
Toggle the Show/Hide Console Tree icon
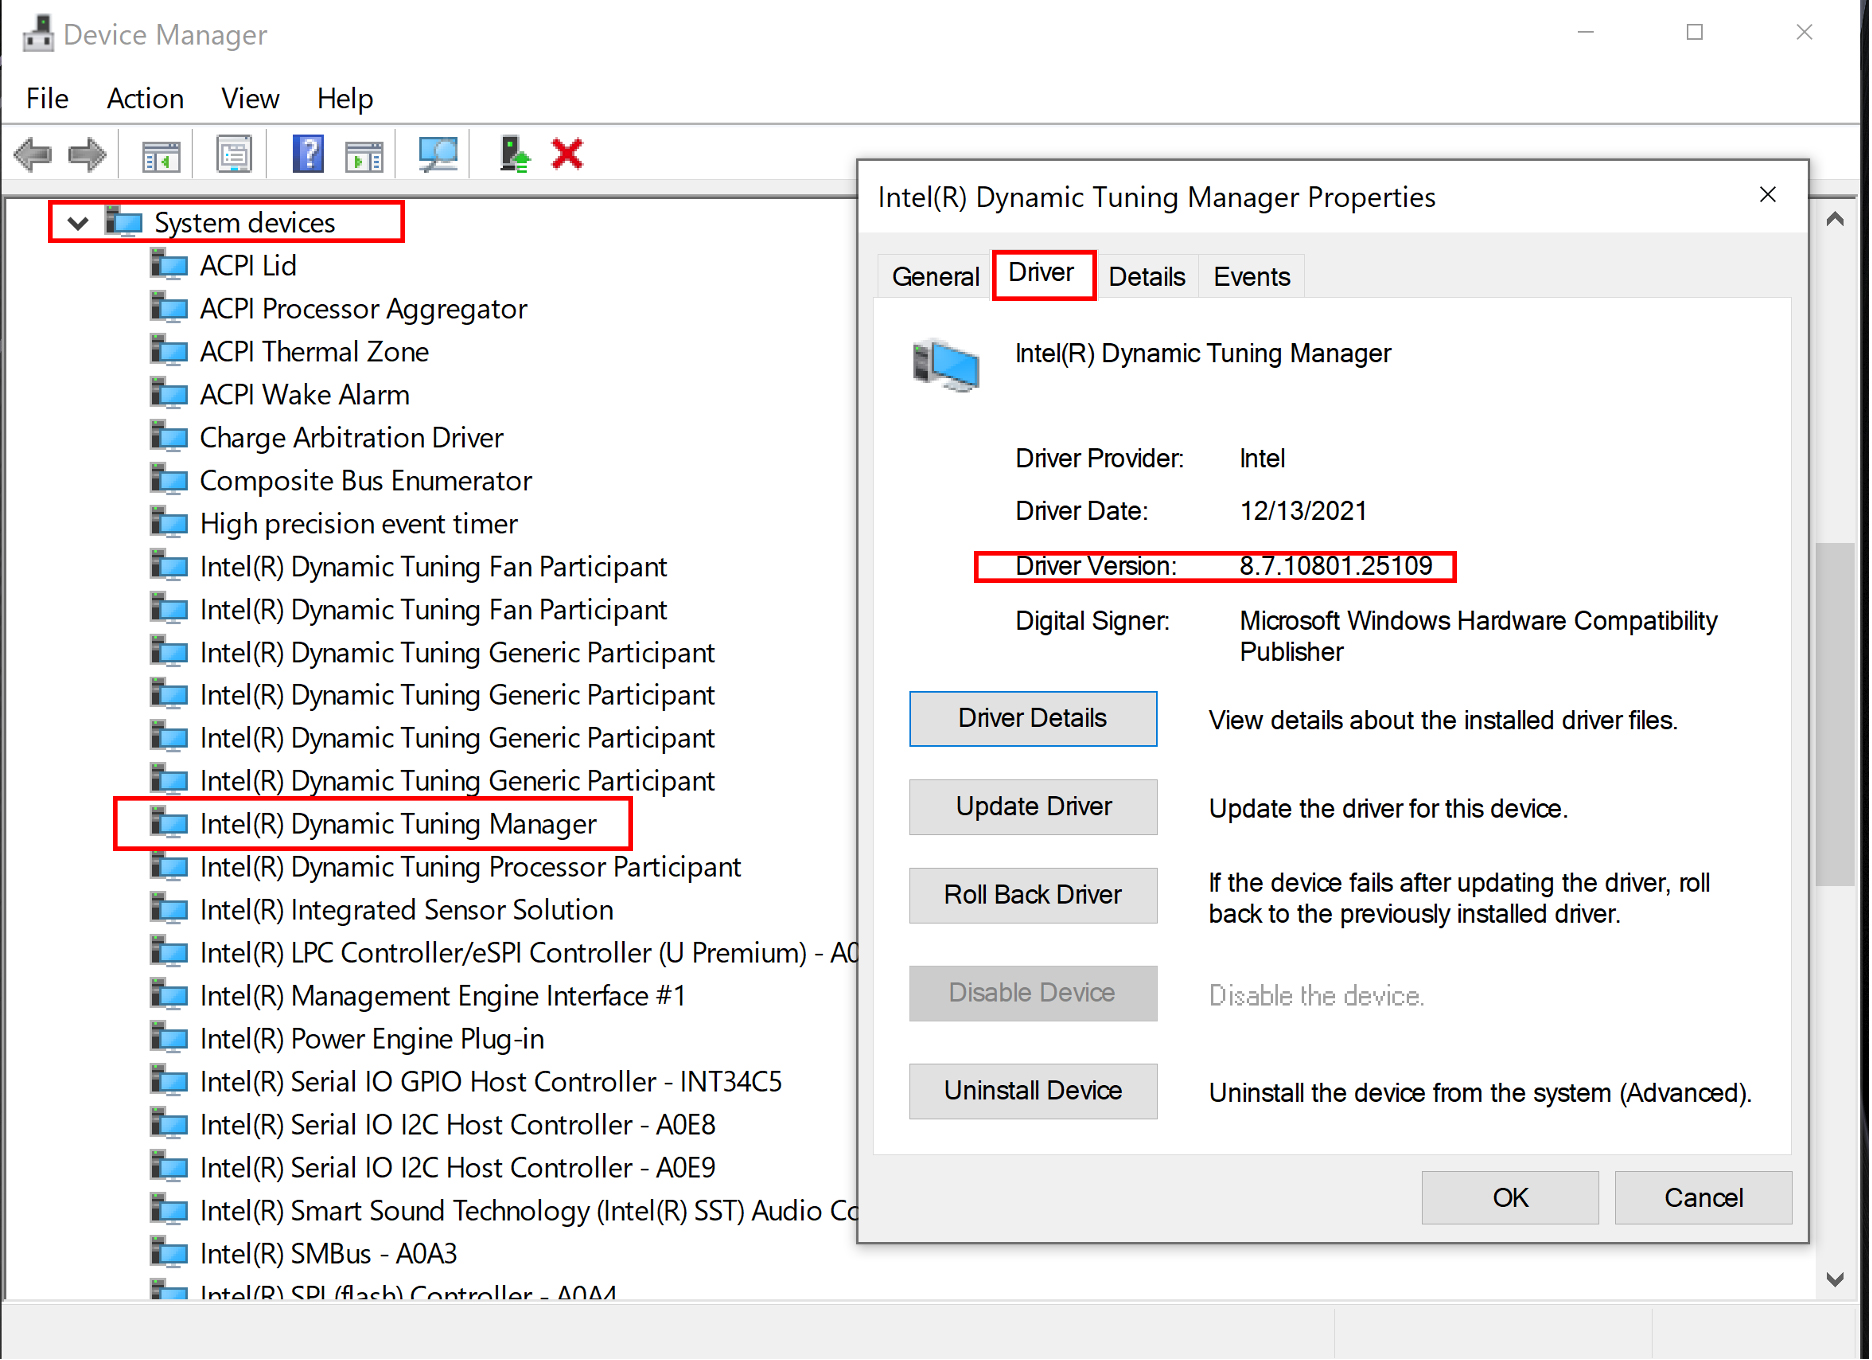point(161,155)
